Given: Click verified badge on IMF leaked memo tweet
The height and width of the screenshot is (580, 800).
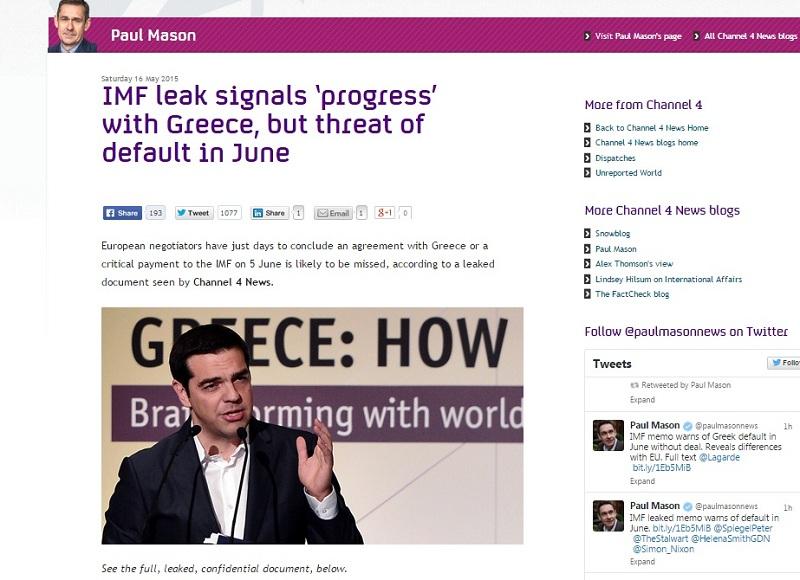Looking at the screenshot, I should coord(688,507).
